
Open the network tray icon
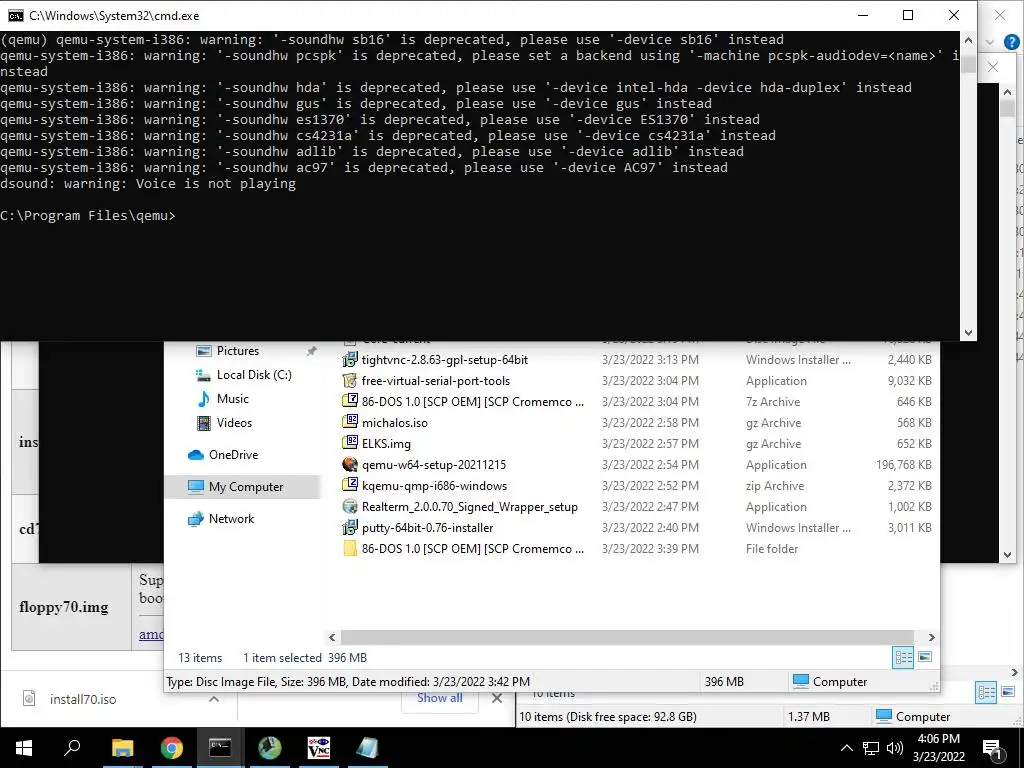click(x=871, y=748)
